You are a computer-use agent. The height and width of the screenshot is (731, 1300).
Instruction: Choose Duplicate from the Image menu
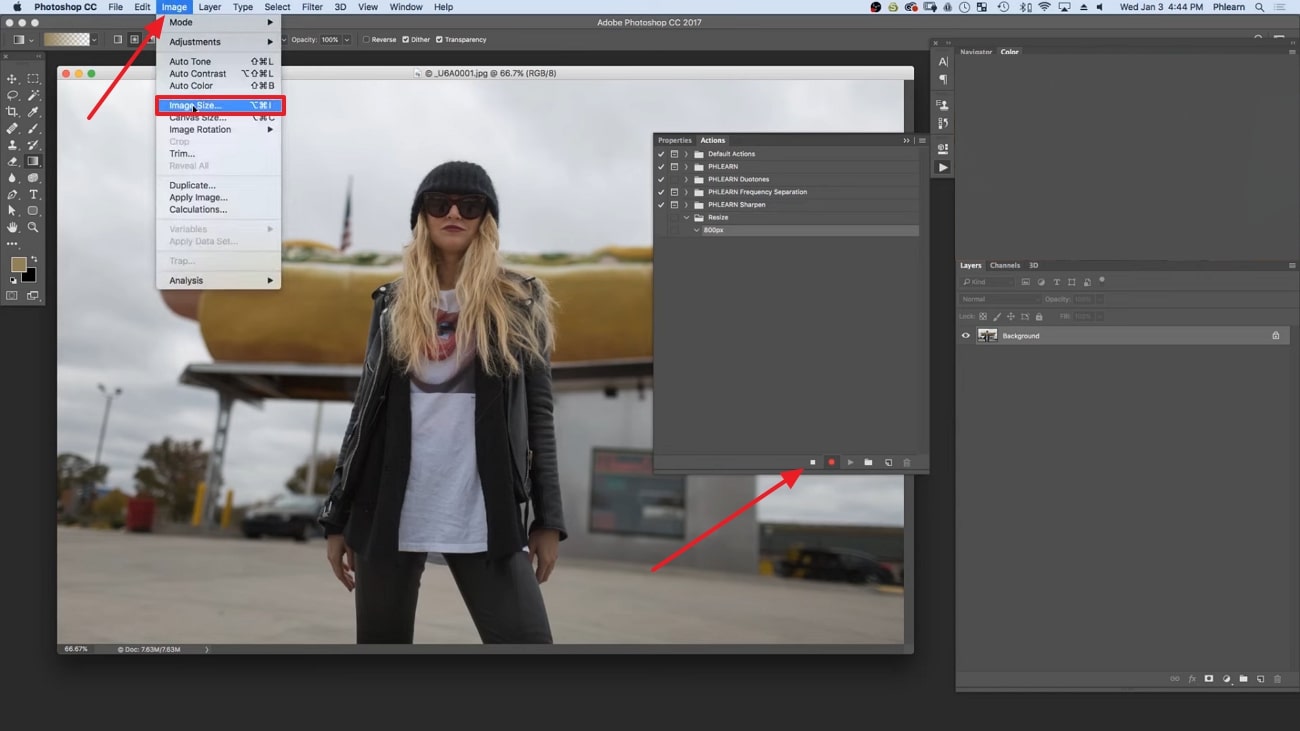220,185
